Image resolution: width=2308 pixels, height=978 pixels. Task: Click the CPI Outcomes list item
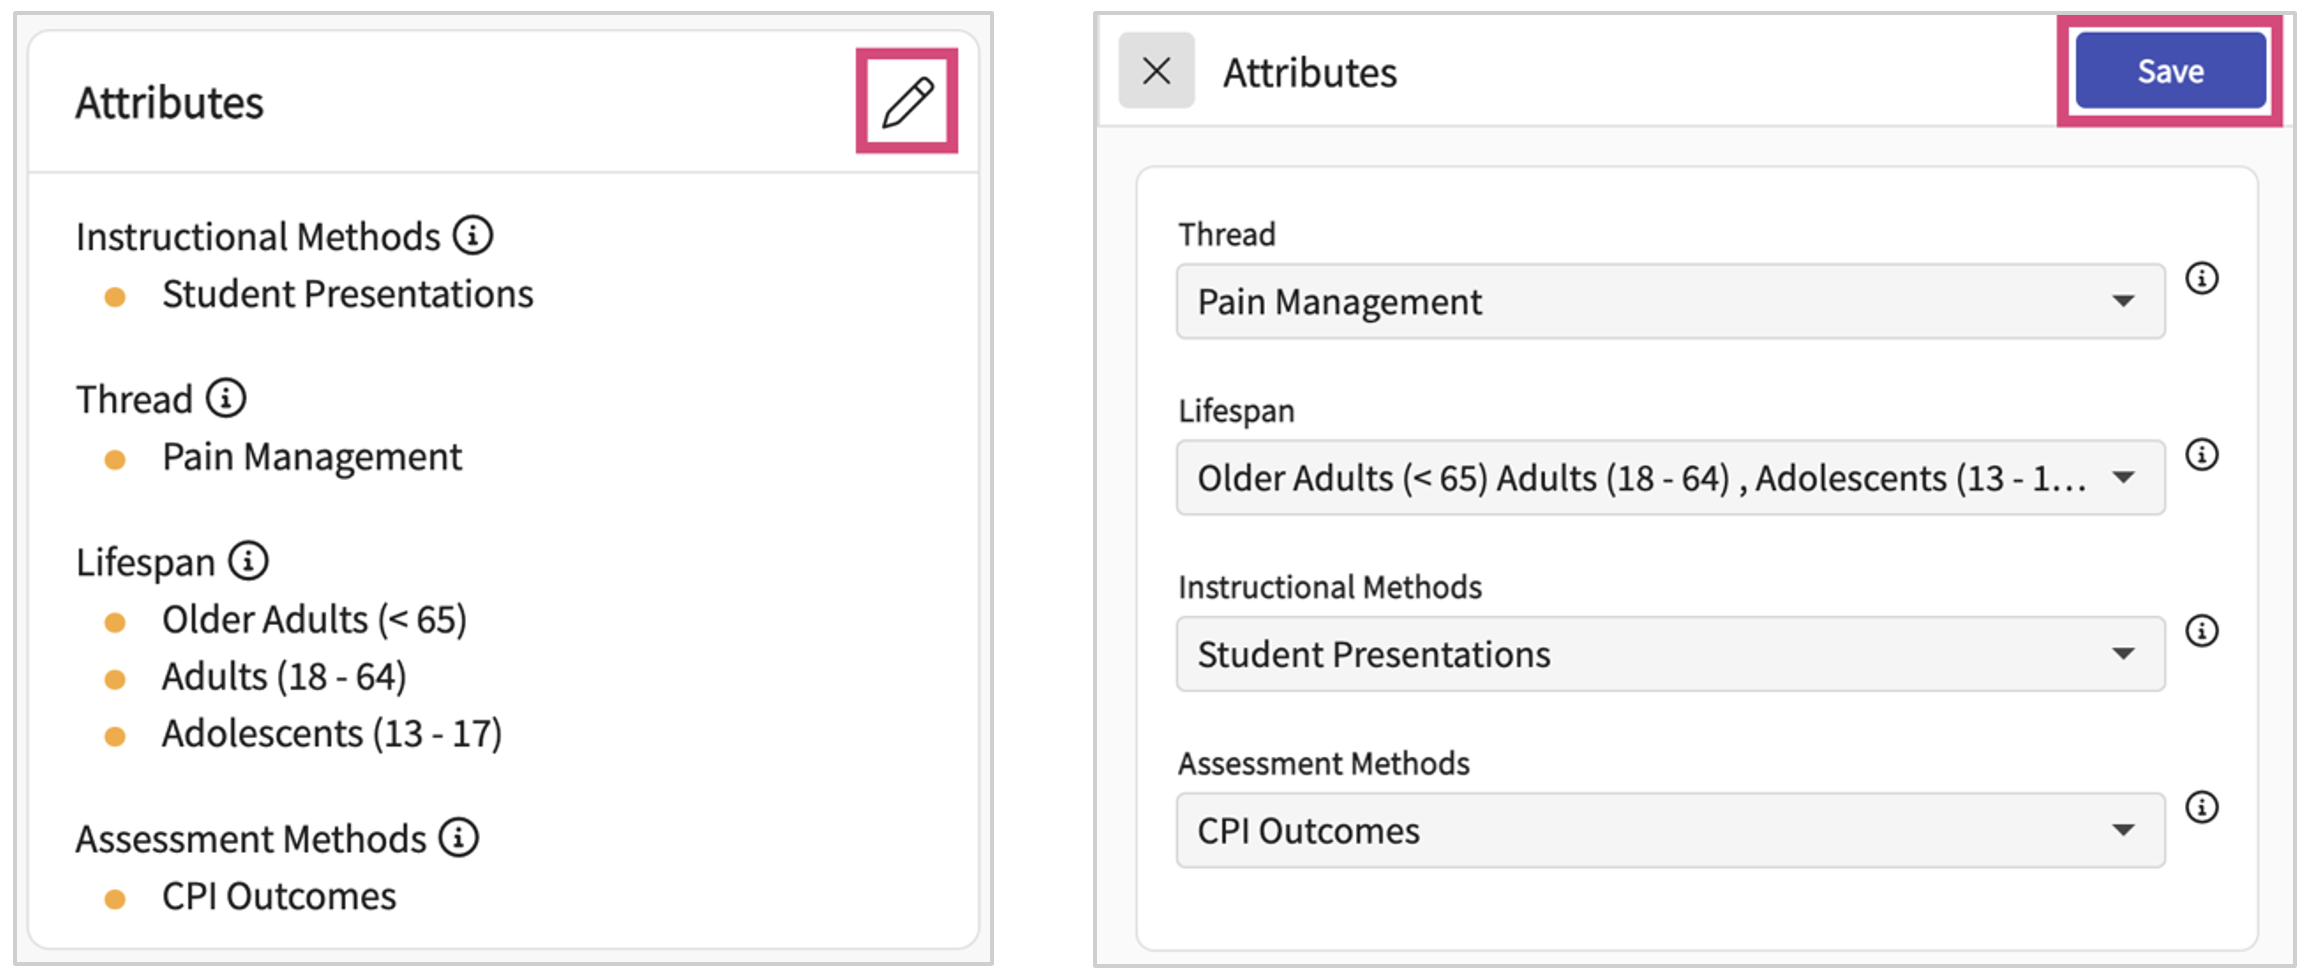[279, 897]
